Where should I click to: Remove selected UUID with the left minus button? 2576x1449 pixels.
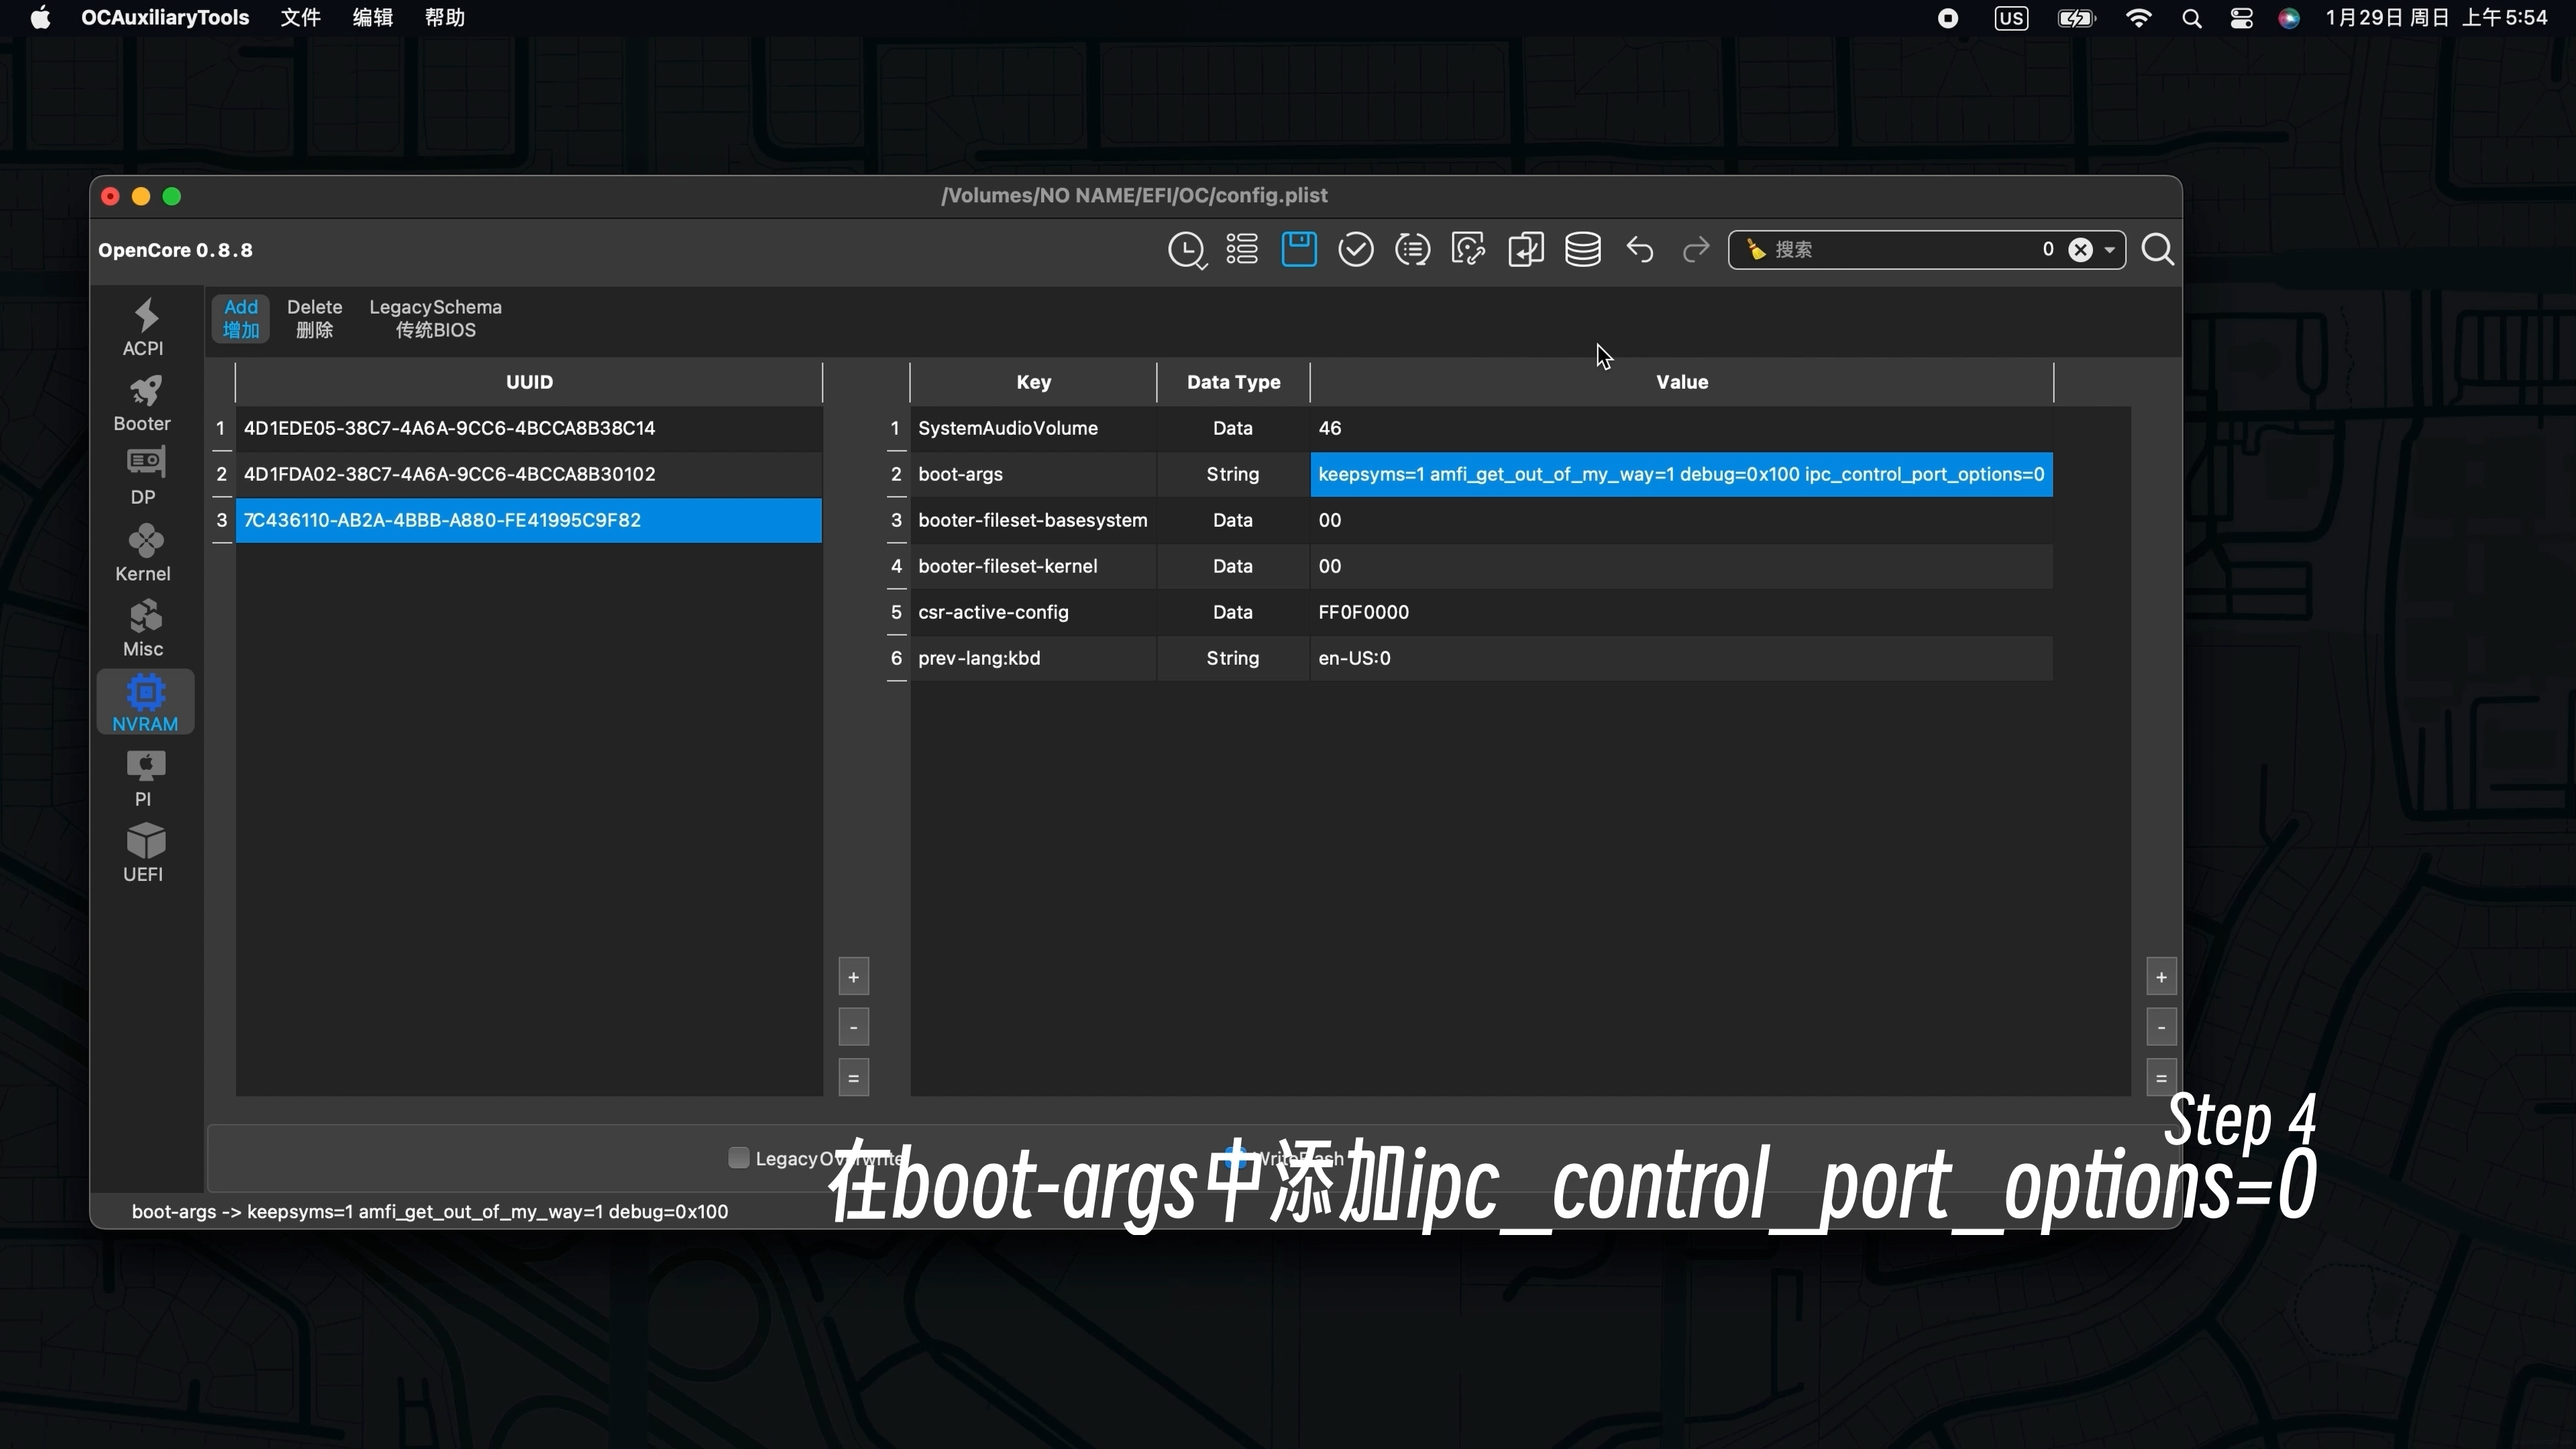tap(853, 1027)
